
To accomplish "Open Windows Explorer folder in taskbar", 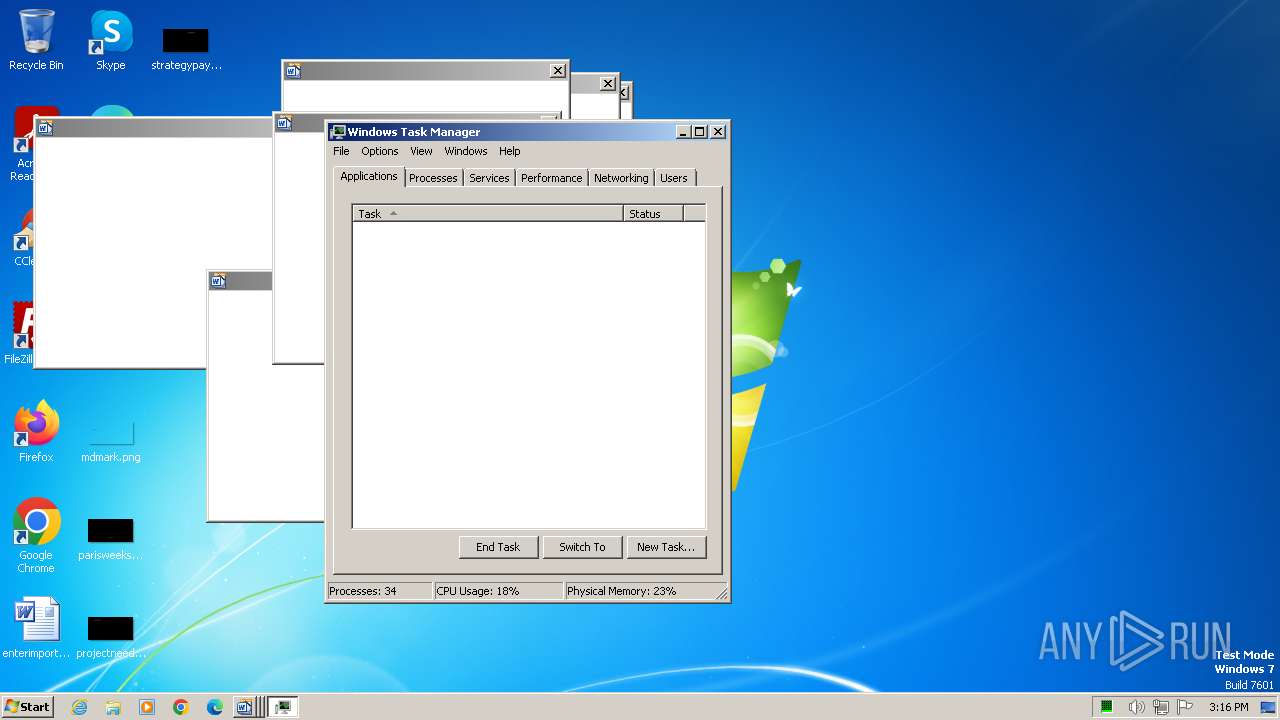I will pos(113,707).
